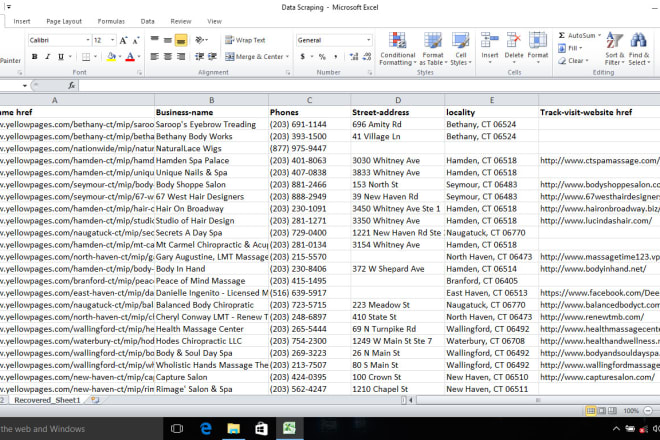Open Conditional Formatting
The height and width of the screenshot is (440, 660).
(397, 49)
